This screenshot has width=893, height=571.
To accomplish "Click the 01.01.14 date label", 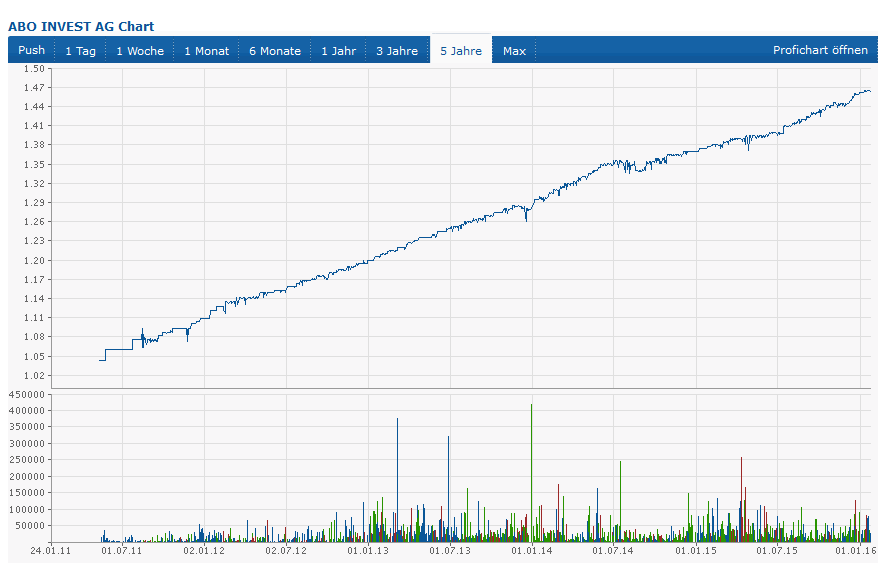I will pyautogui.click(x=532, y=551).
